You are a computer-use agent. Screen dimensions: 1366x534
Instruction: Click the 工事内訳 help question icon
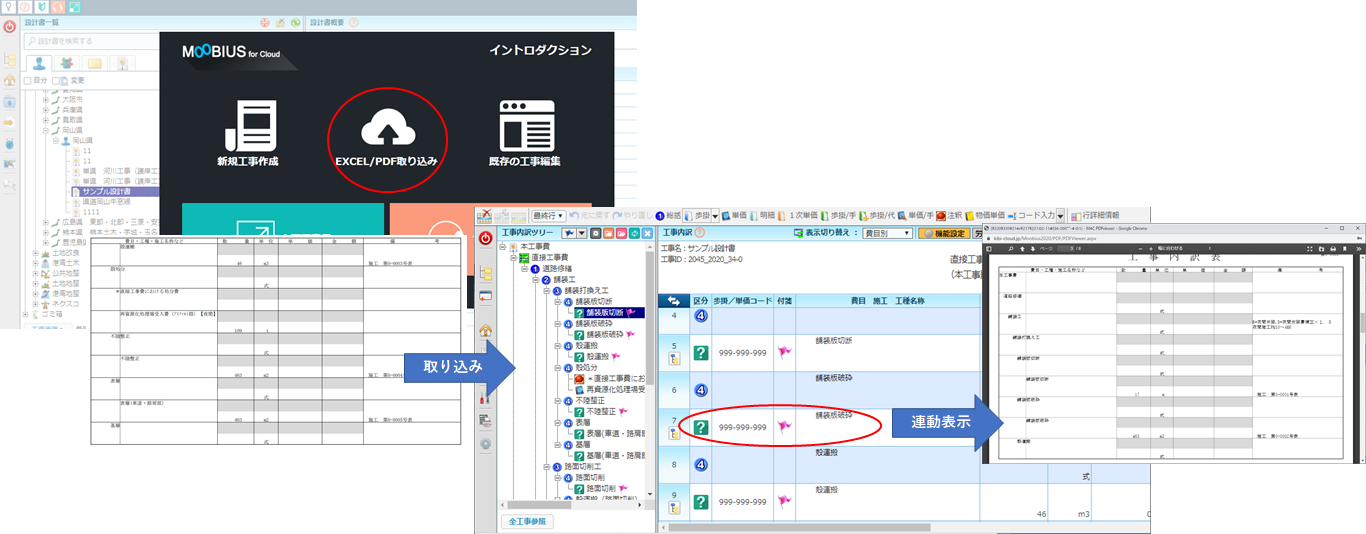(x=700, y=233)
